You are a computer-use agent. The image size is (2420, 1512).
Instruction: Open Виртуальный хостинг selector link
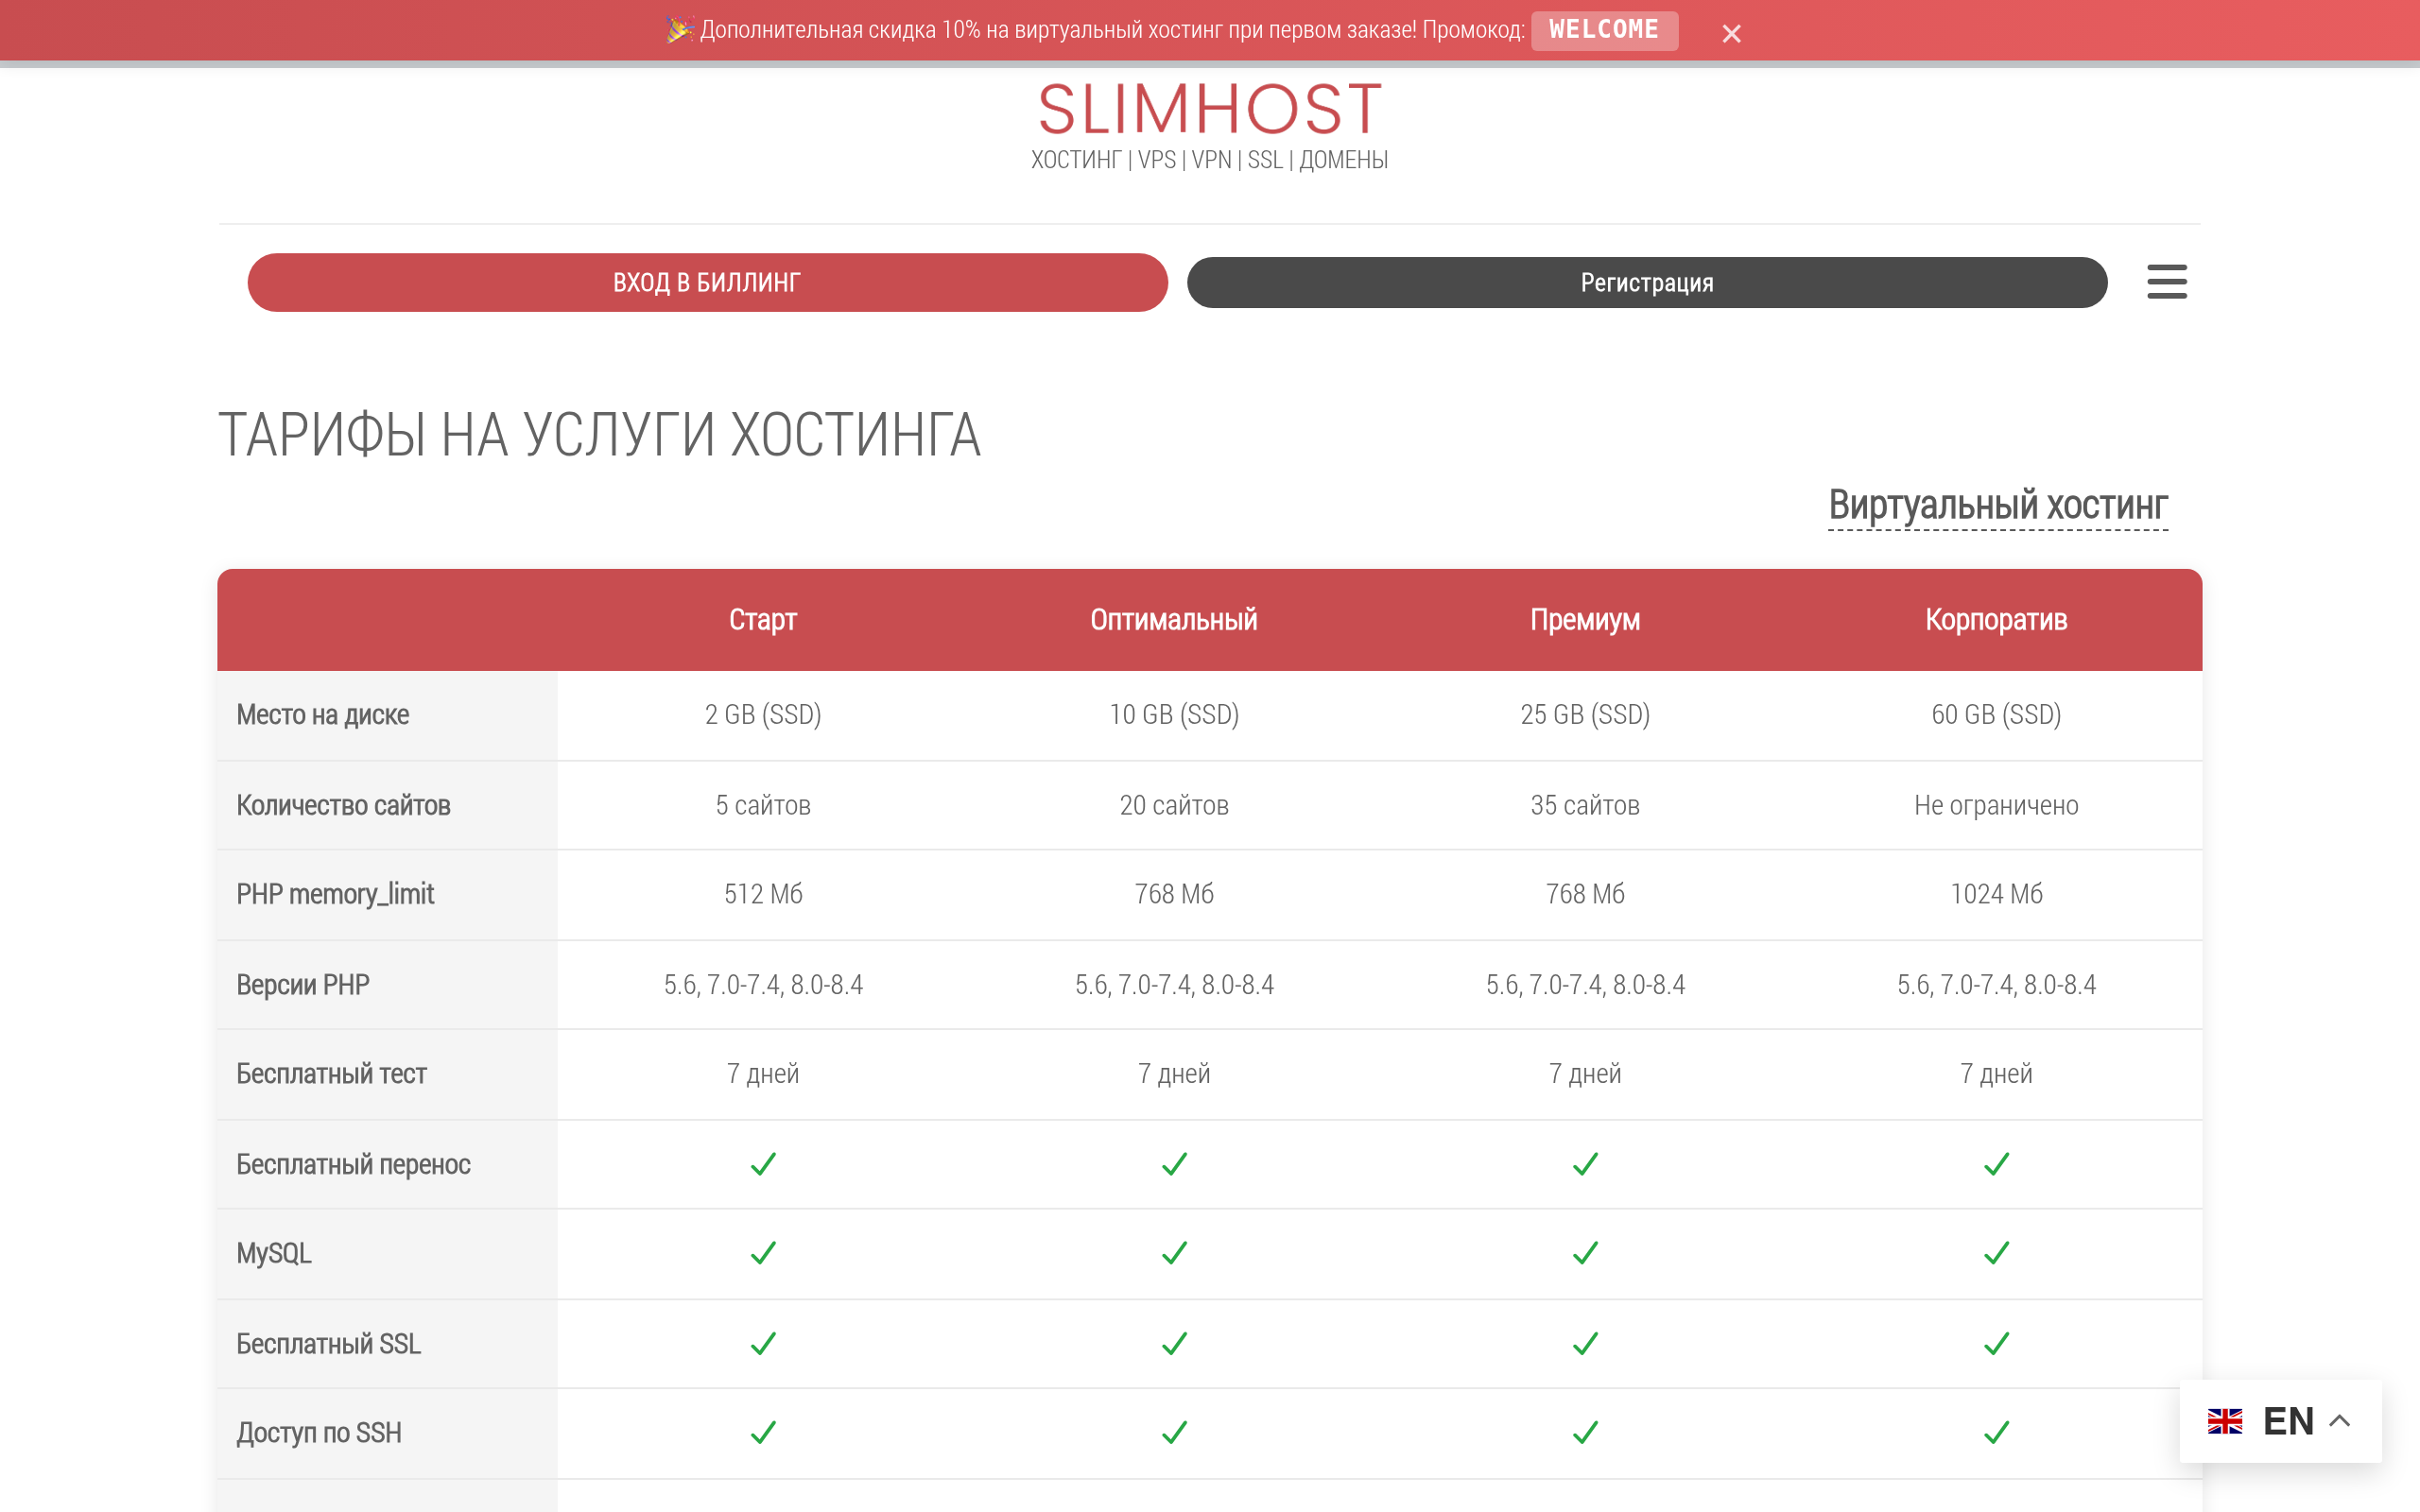pos(1997,506)
